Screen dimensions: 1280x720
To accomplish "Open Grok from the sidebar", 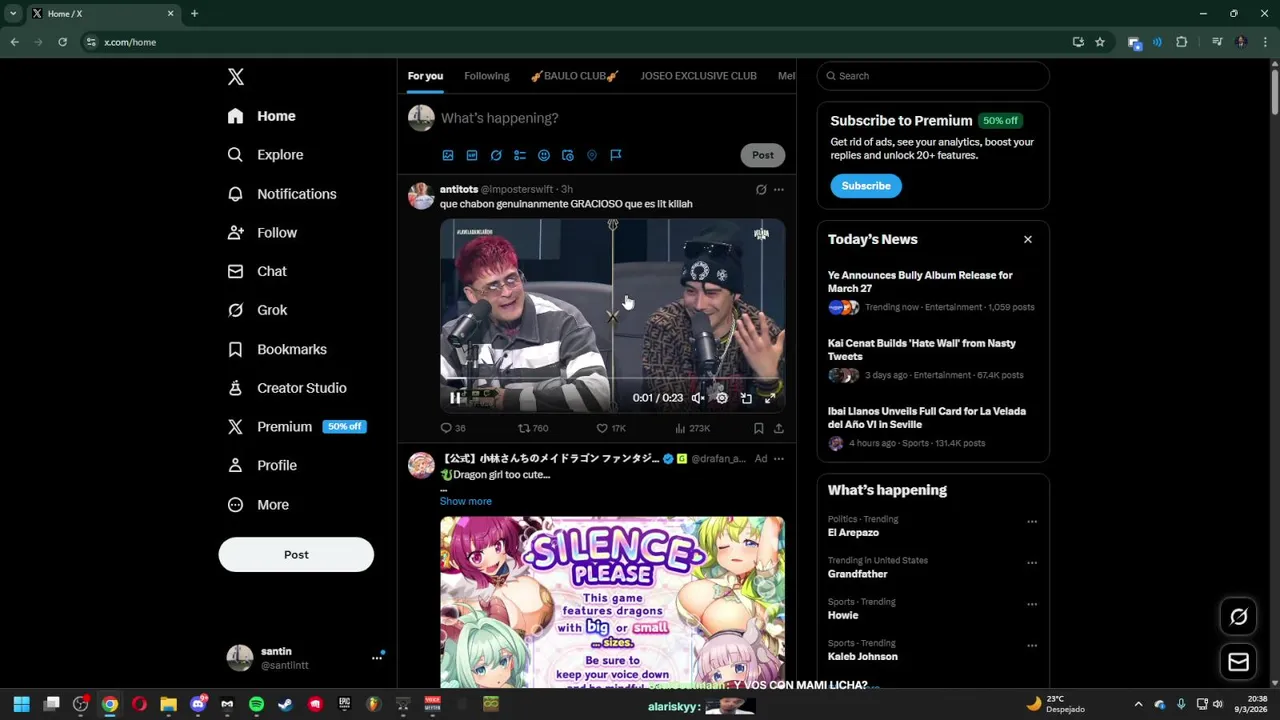I will (x=258, y=310).
